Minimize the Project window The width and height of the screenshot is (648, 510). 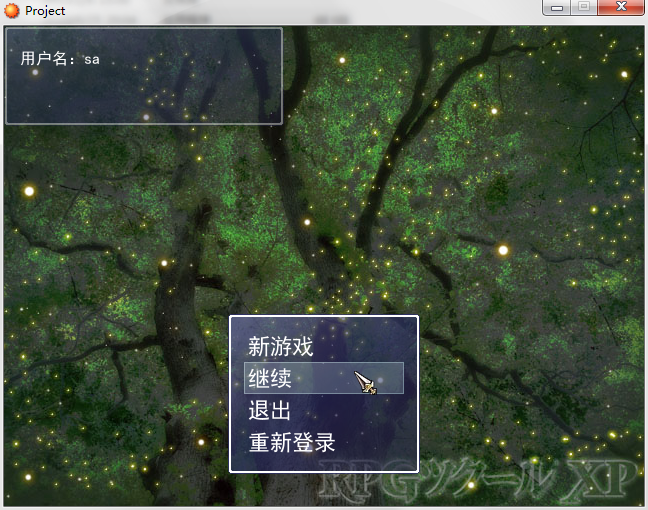[557, 7]
